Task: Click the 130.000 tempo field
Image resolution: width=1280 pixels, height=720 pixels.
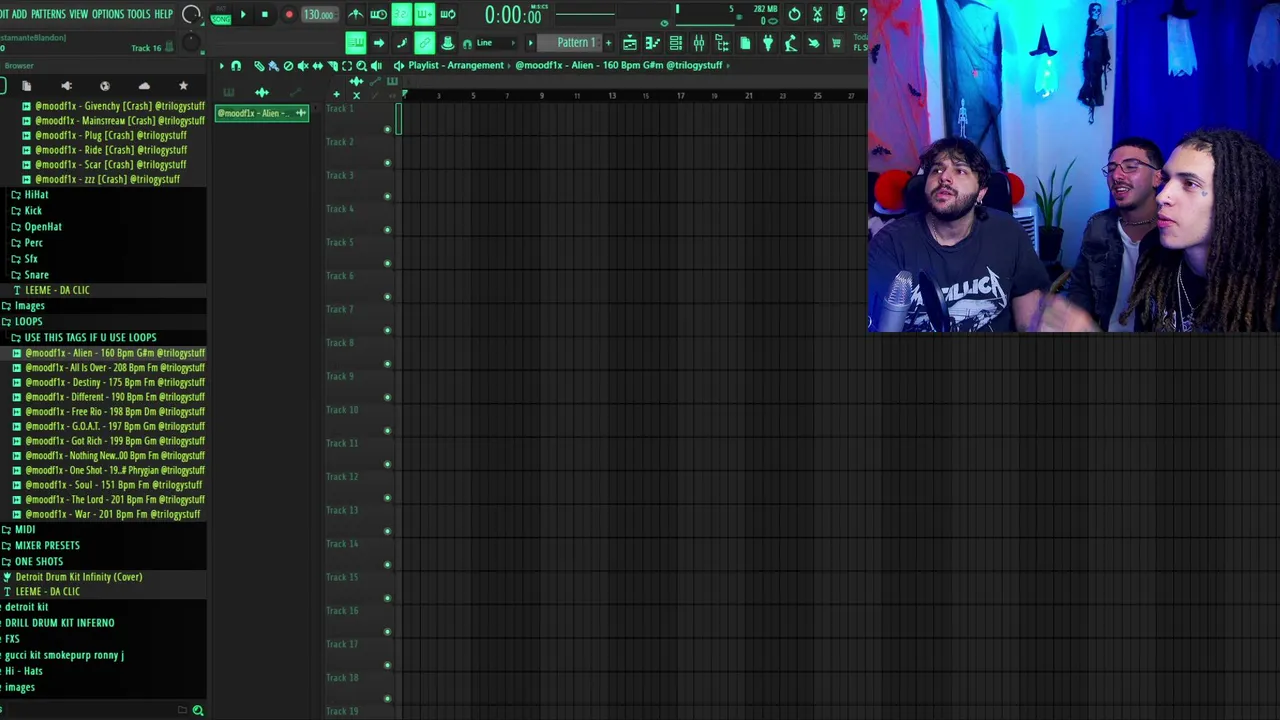Action: (318, 15)
